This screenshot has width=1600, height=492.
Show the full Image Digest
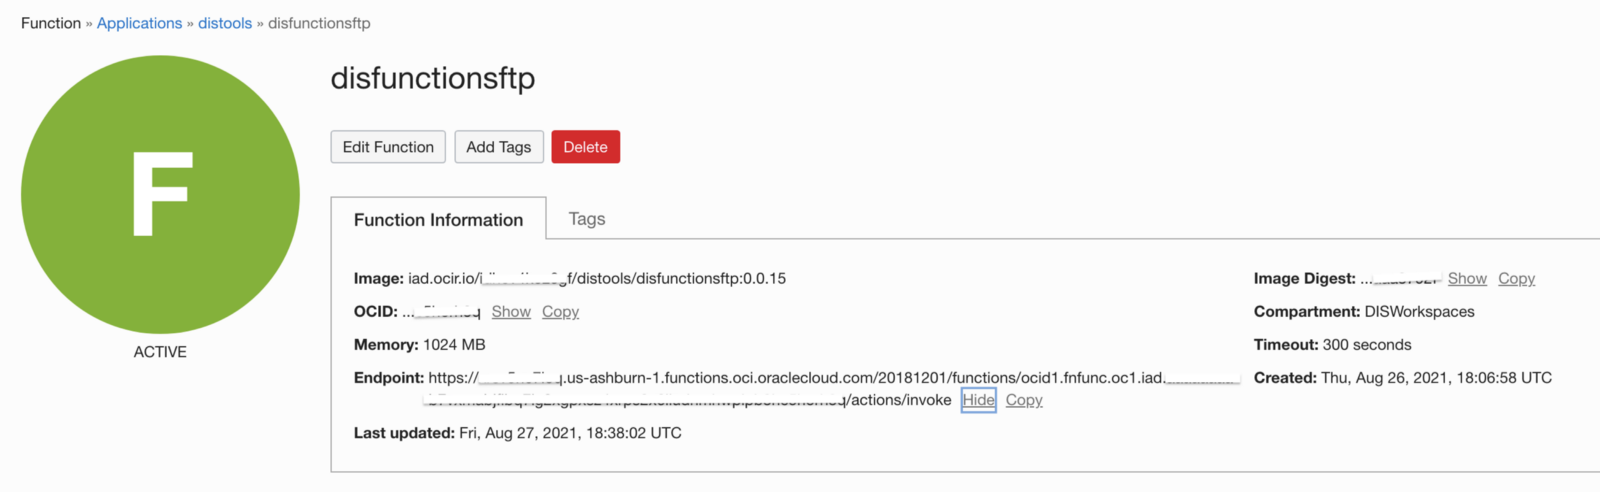(1467, 279)
